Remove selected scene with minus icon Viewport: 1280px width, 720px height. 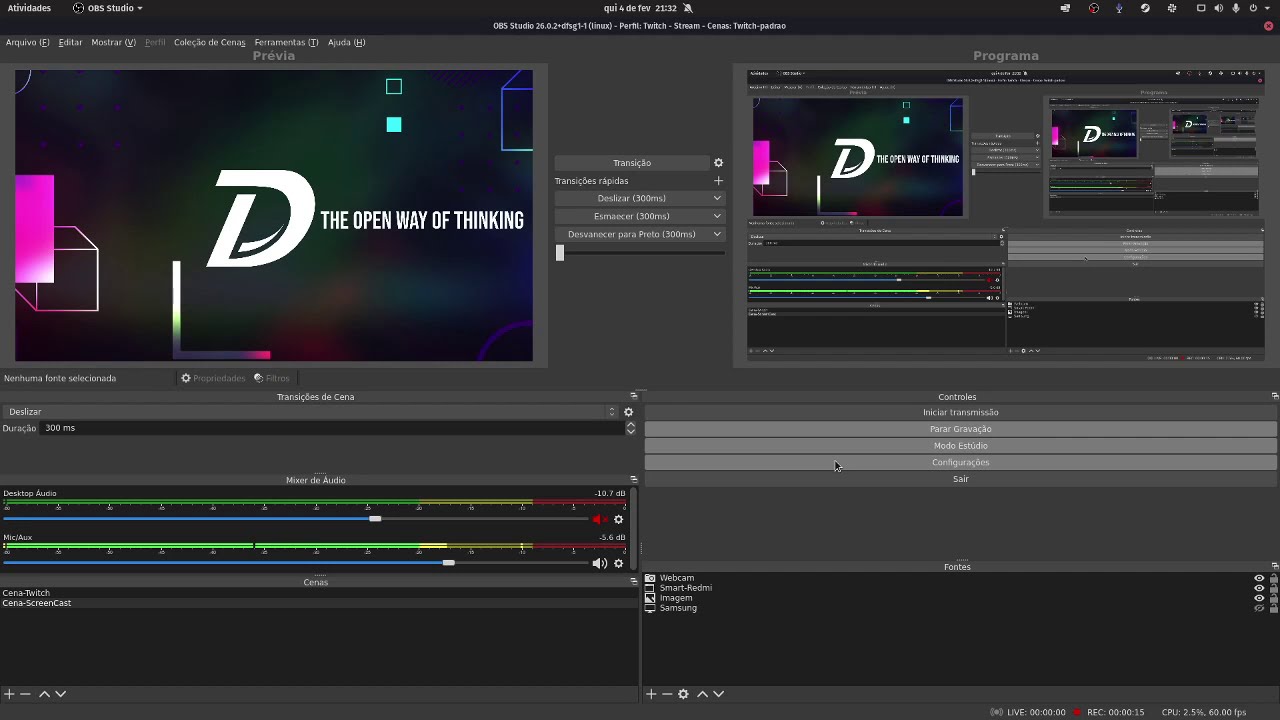coord(26,694)
